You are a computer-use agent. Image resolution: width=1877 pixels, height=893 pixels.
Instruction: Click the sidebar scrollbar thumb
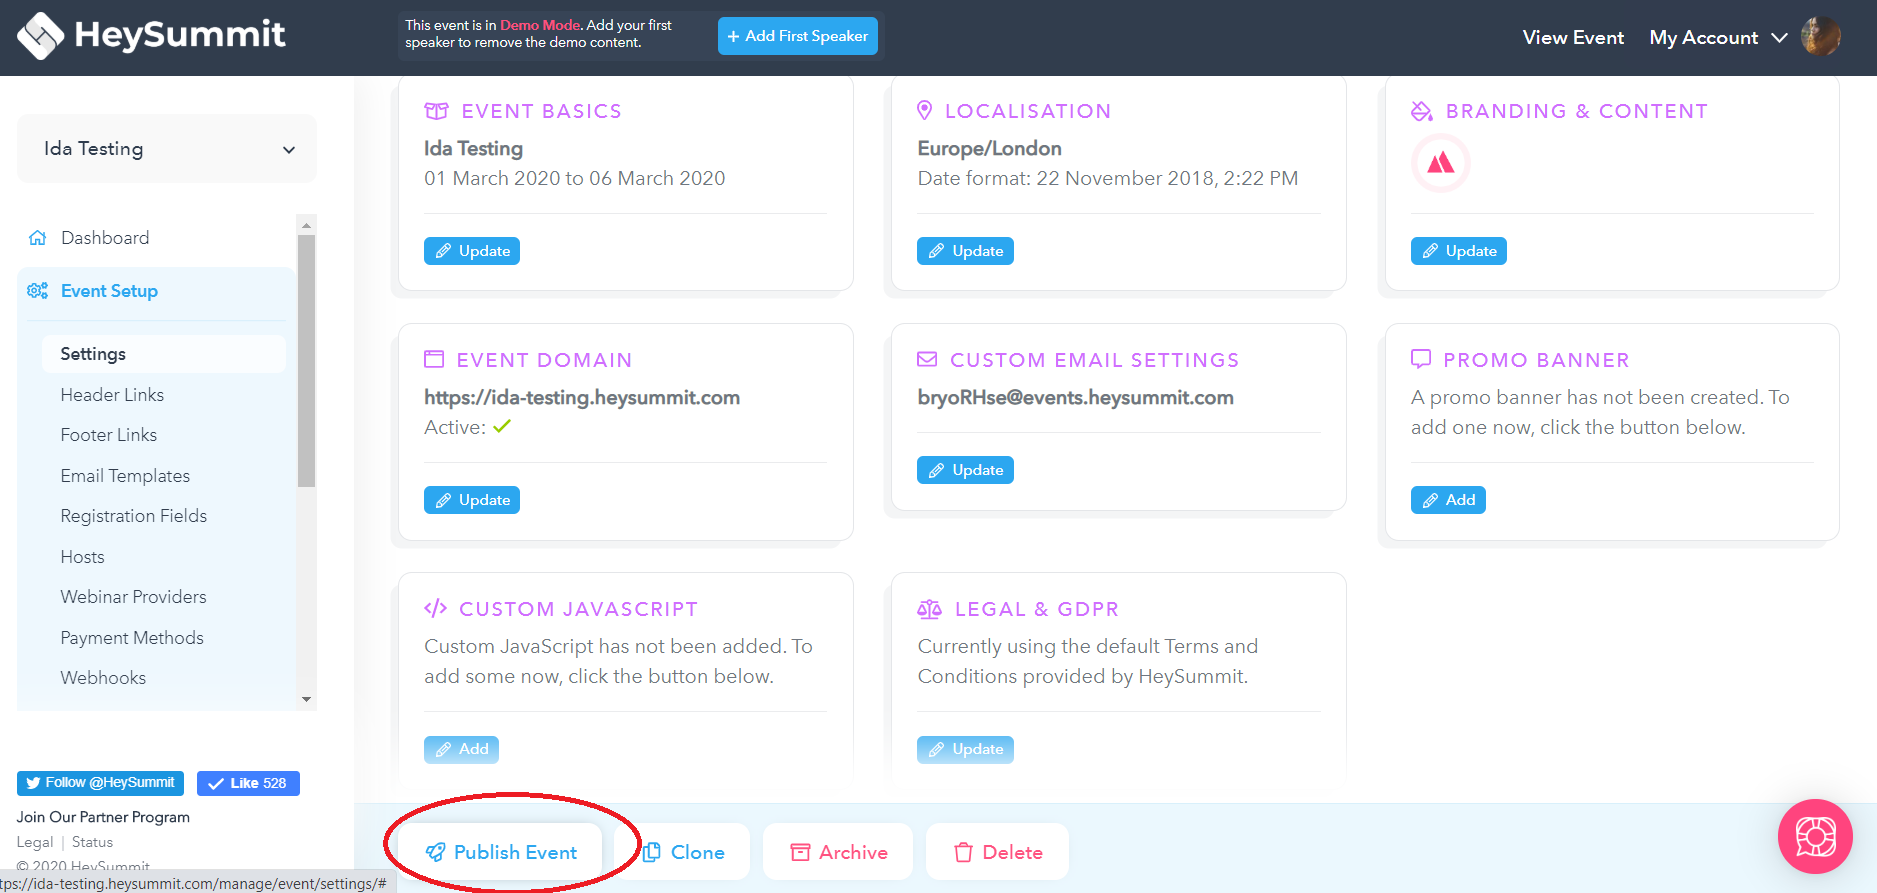[307, 361]
